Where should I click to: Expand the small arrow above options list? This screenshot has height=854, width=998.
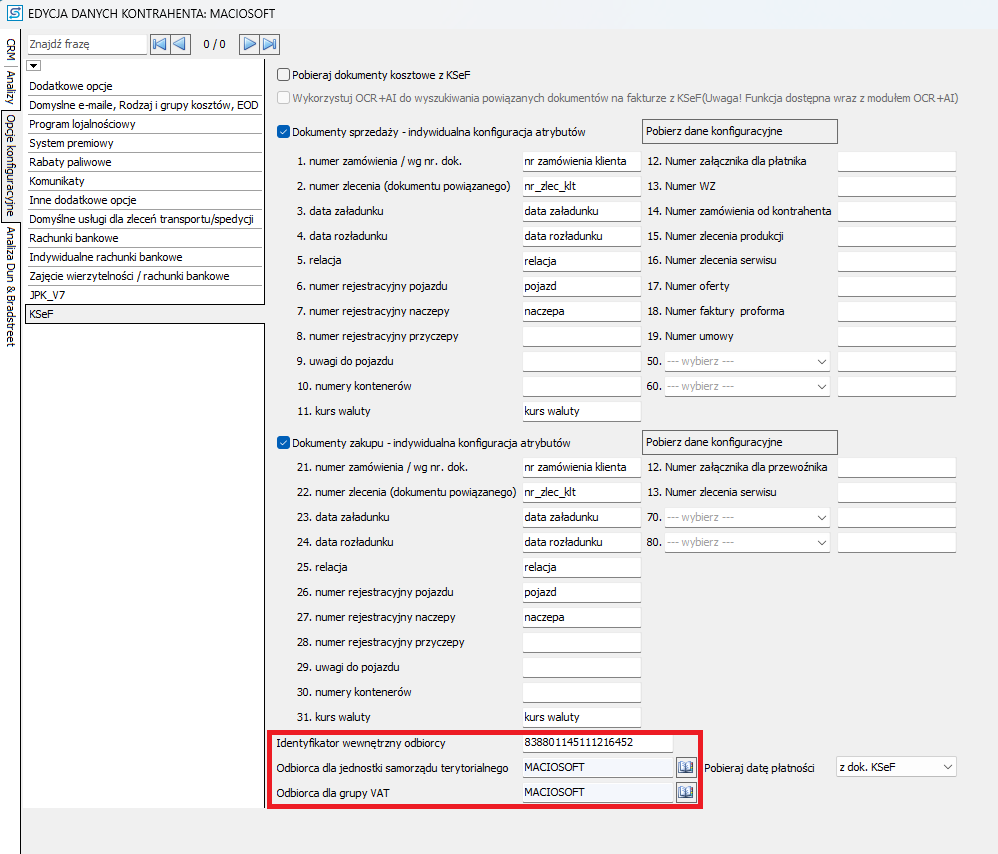(34, 66)
